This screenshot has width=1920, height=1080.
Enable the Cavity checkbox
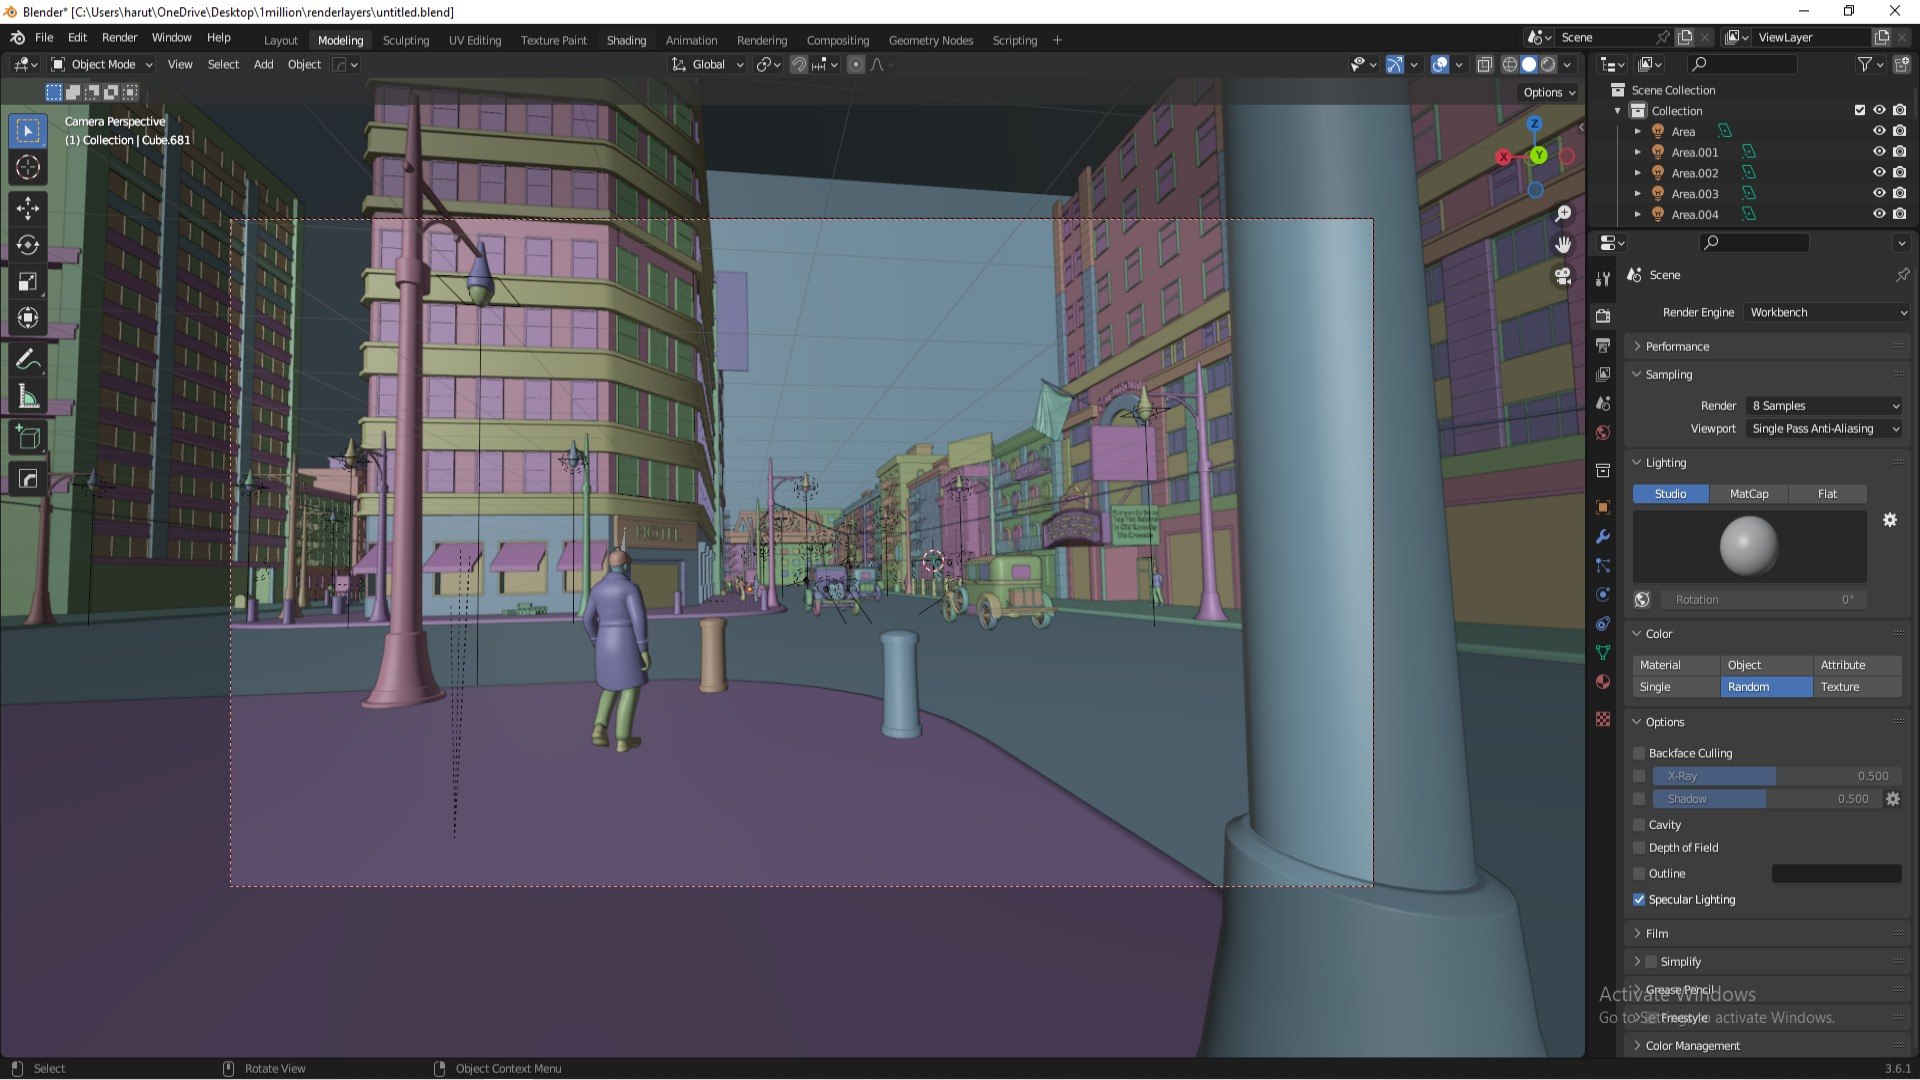tap(1639, 825)
